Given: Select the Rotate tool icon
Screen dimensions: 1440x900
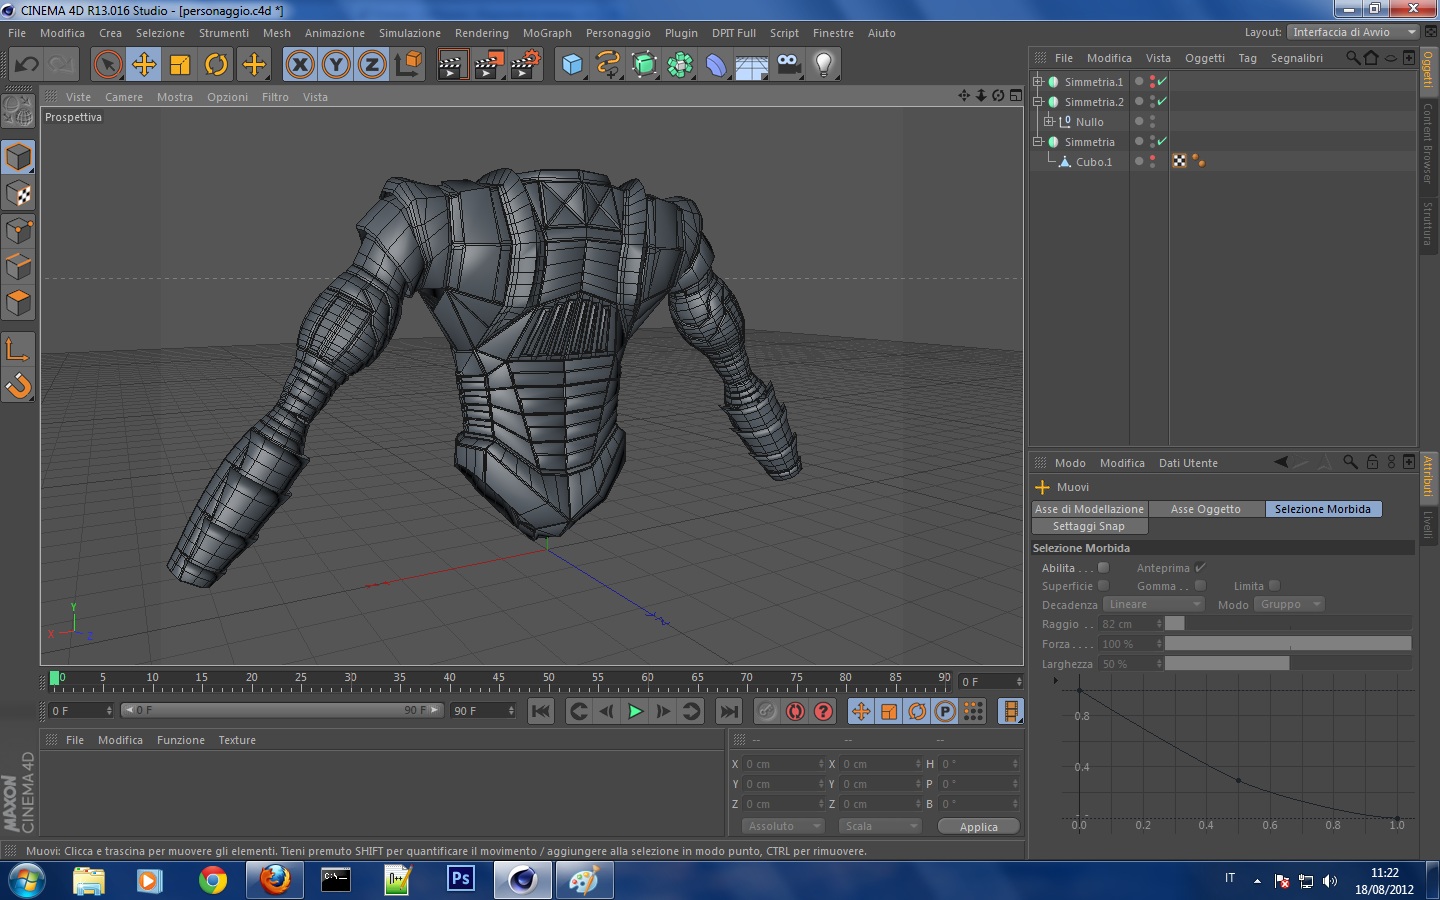Looking at the screenshot, I should 216,65.
